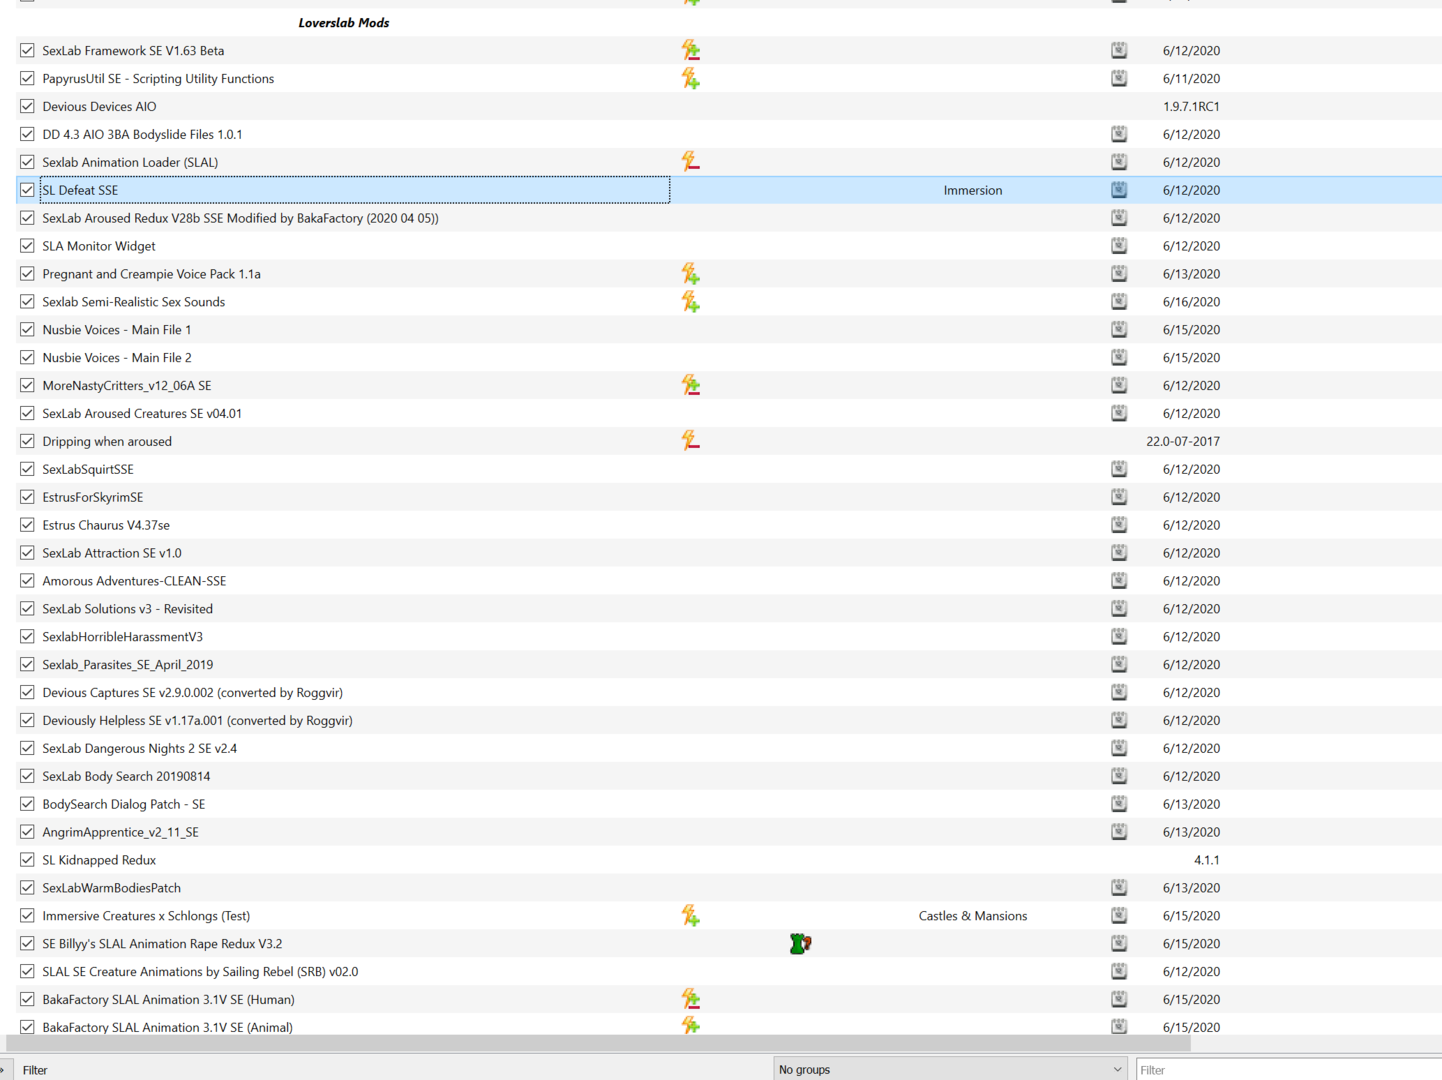Click conflict icon for Dripping when aroused
This screenshot has height=1080, width=1442.
pyautogui.click(x=690, y=441)
